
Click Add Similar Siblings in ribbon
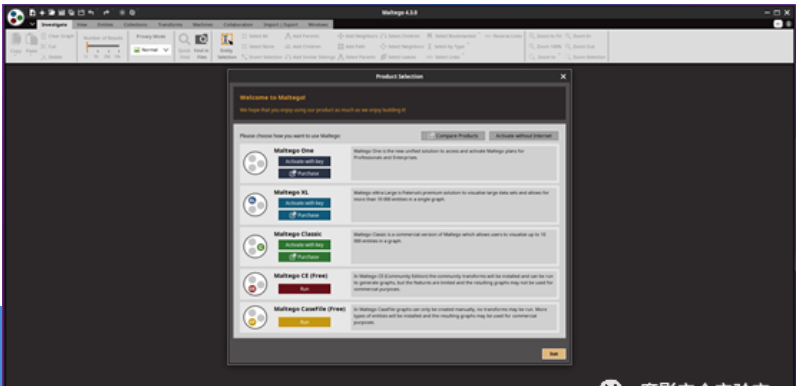pos(310,57)
